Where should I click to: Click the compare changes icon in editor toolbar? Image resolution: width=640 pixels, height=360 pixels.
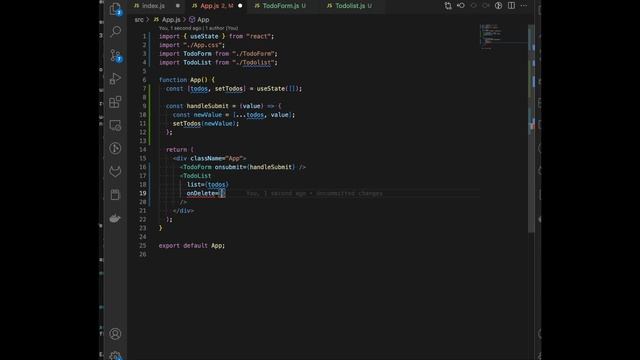pyautogui.click(x=448, y=6)
